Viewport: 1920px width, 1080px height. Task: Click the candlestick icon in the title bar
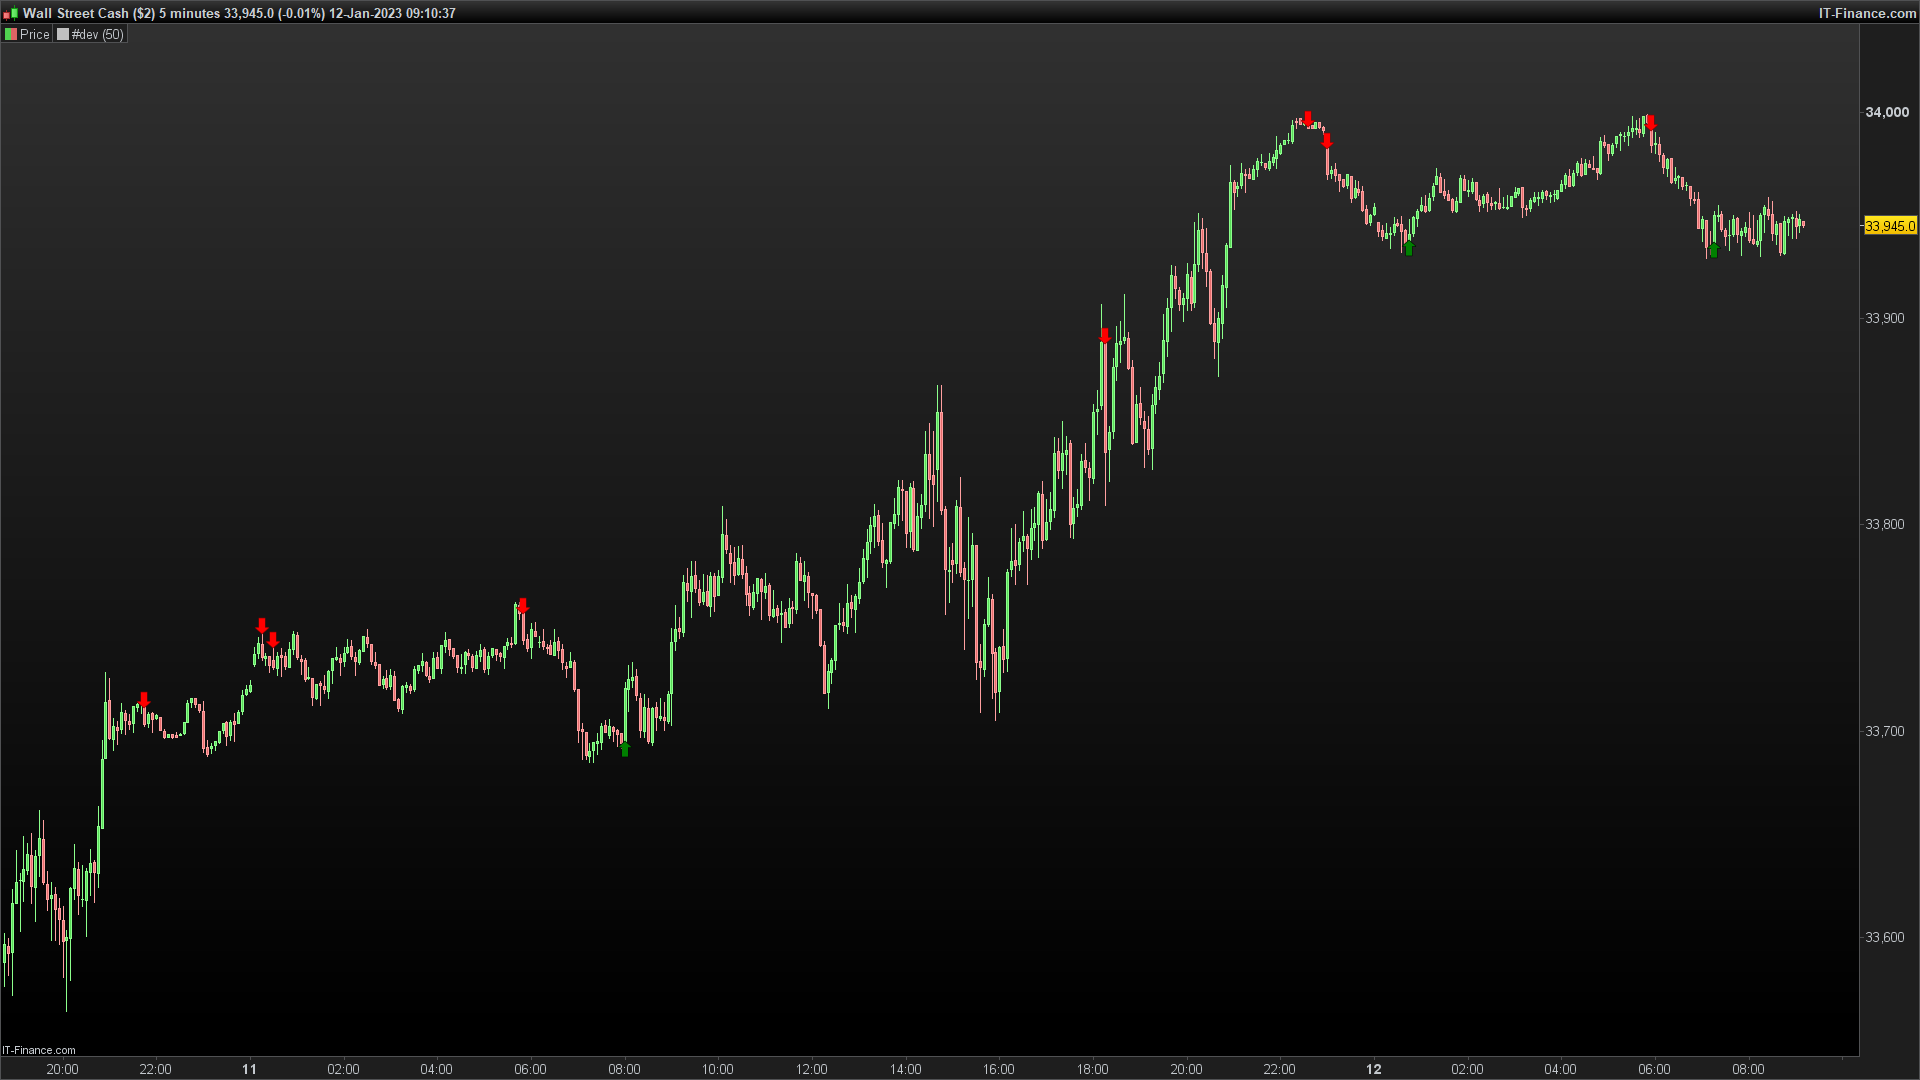coord(10,13)
